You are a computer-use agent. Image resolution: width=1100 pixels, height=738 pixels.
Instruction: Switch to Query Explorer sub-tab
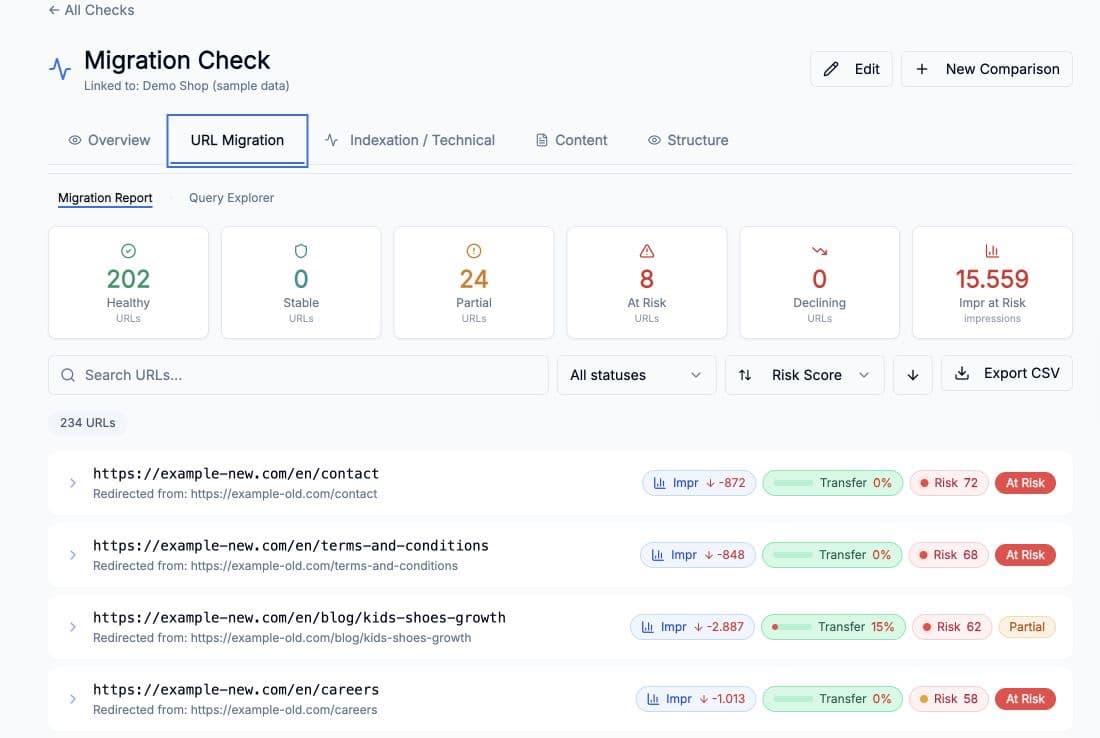click(x=232, y=198)
